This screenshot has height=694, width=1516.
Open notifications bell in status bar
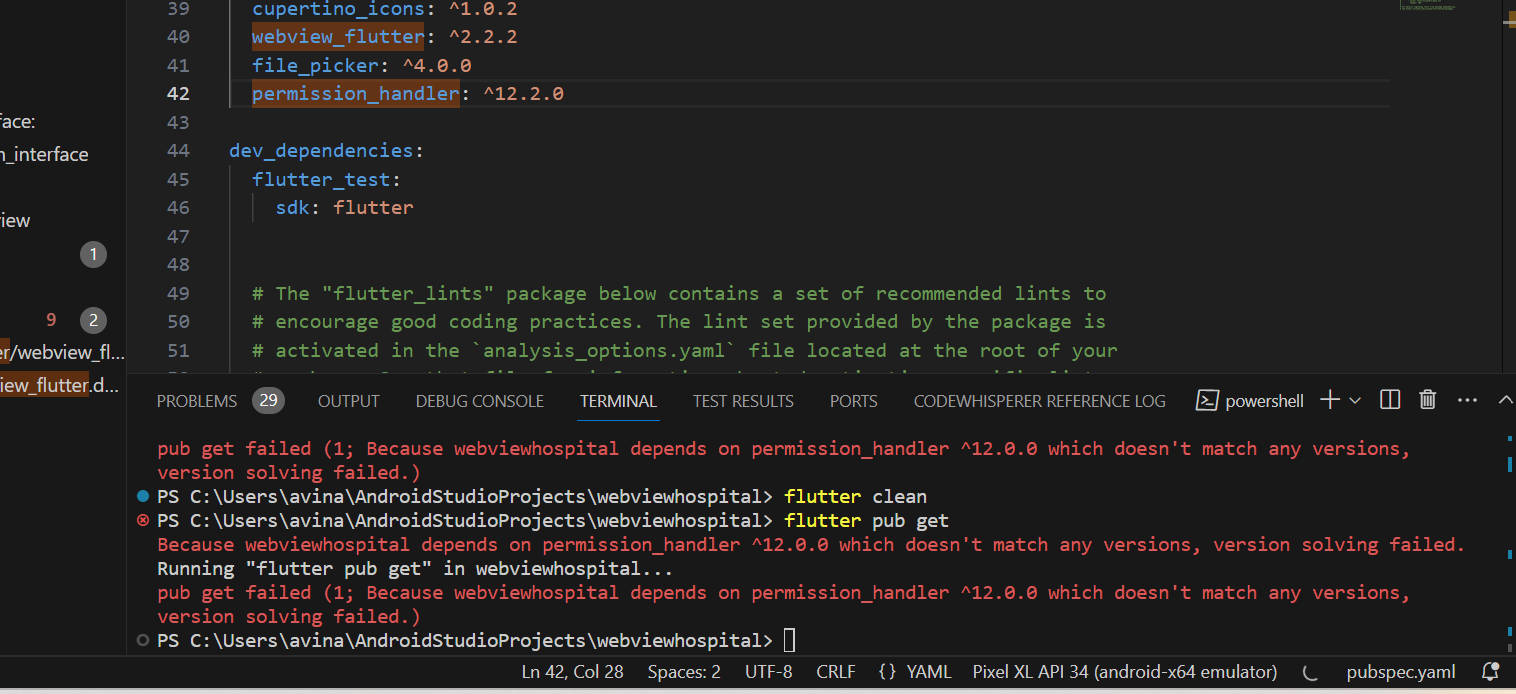[1490, 672]
